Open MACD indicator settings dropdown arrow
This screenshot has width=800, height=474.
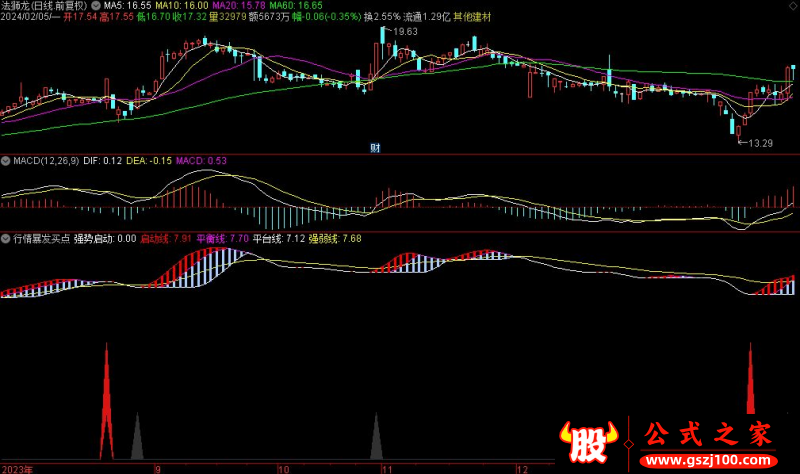coord(6,161)
